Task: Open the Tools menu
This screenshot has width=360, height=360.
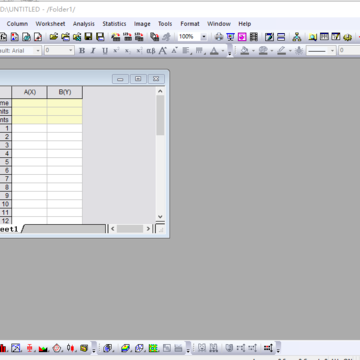Action: pyautogui.click(x=165, y=24)
